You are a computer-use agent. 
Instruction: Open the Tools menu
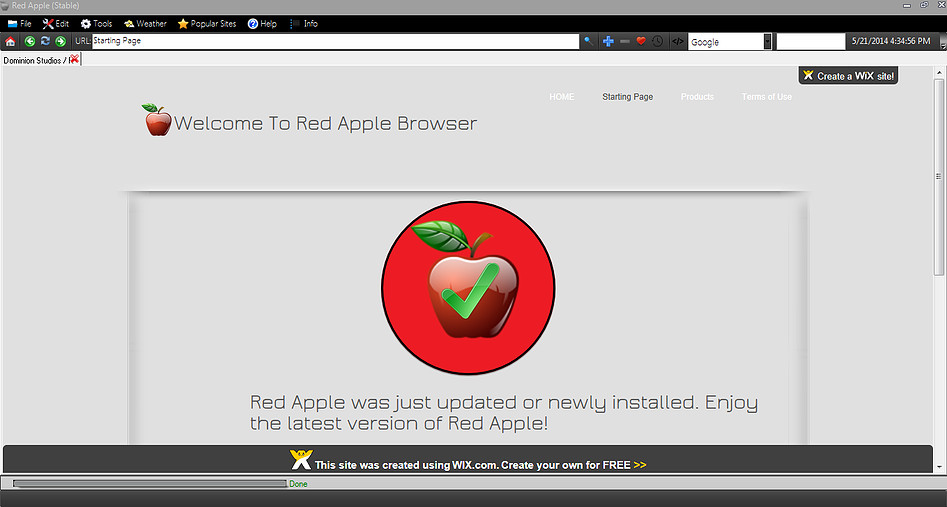click(x=97, y=24)
